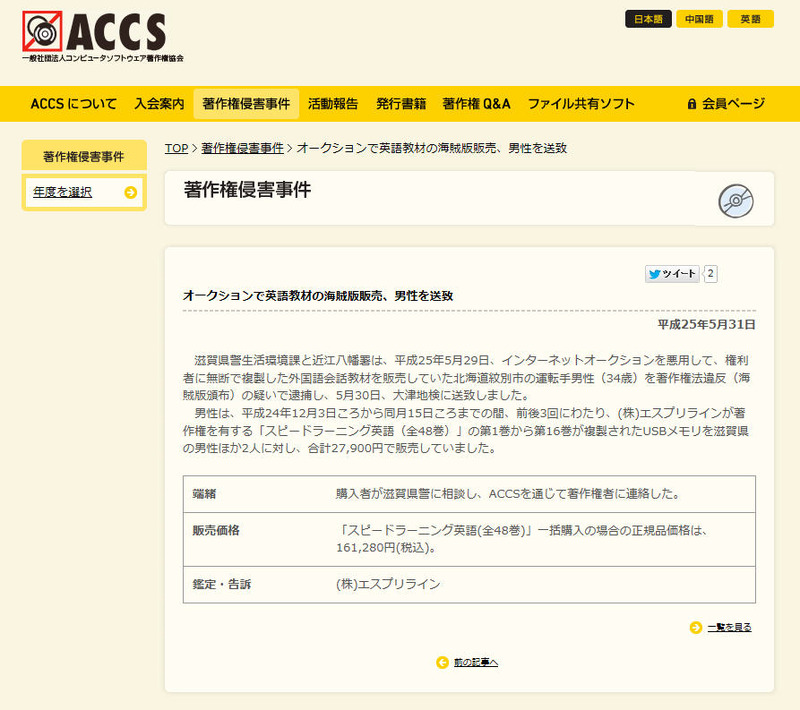Click the lock icon beside 会員ページ
Viewport: 800px width, 710px height.
pyautogui.click(x=691, y=104)
